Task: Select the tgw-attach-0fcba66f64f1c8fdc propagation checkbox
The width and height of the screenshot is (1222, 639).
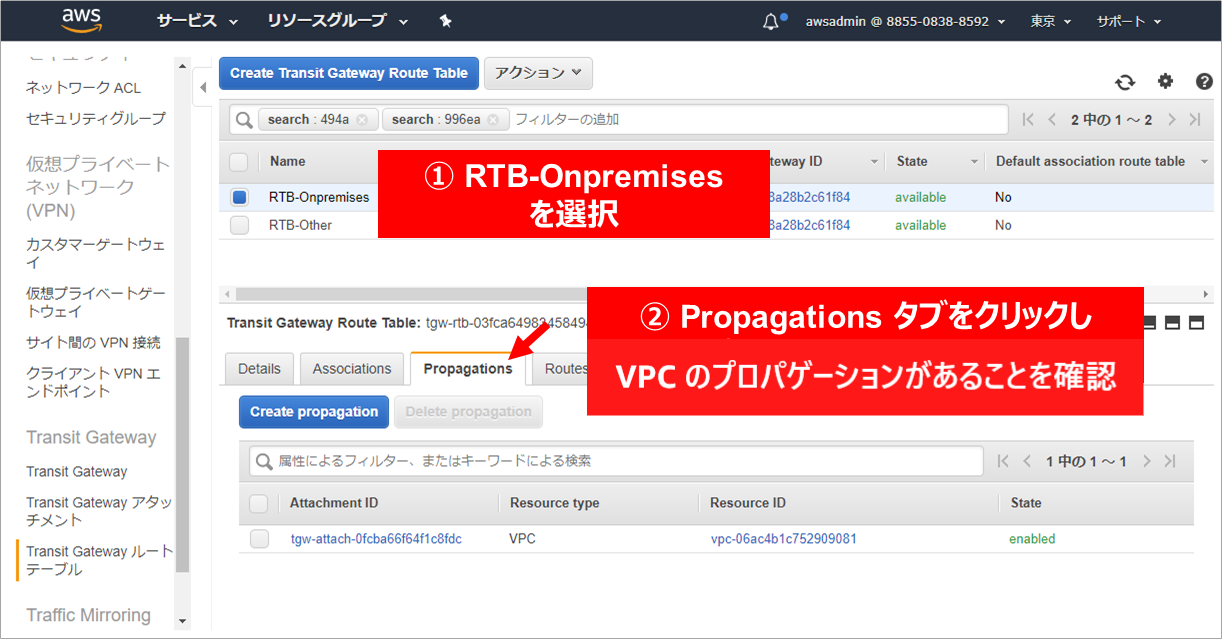Action: [x=259, y=539]
